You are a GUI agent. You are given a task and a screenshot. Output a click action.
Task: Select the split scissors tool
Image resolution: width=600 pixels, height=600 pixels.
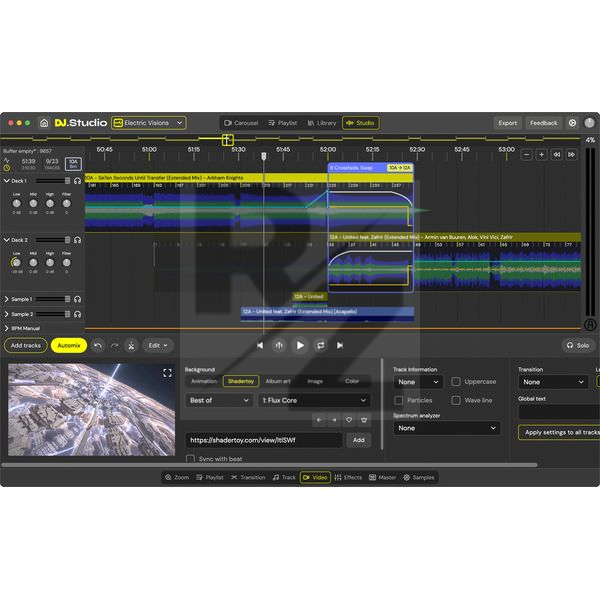coord(131,346)
